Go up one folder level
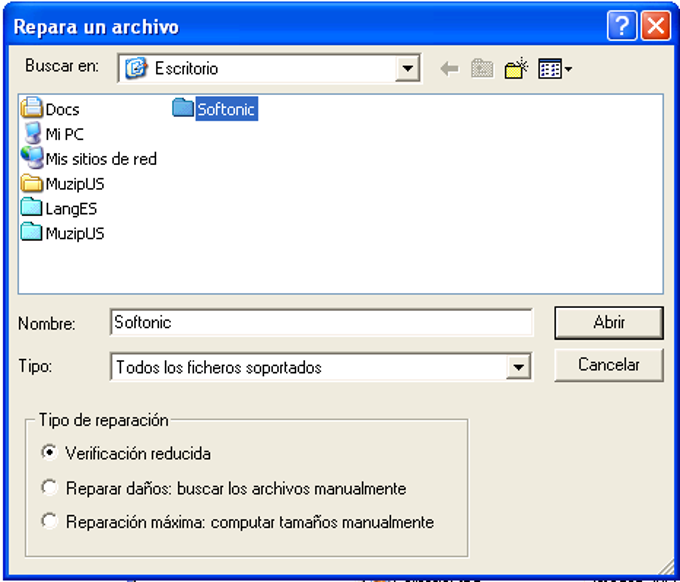The width and height of the screenshot is (680, 582). 482,69
